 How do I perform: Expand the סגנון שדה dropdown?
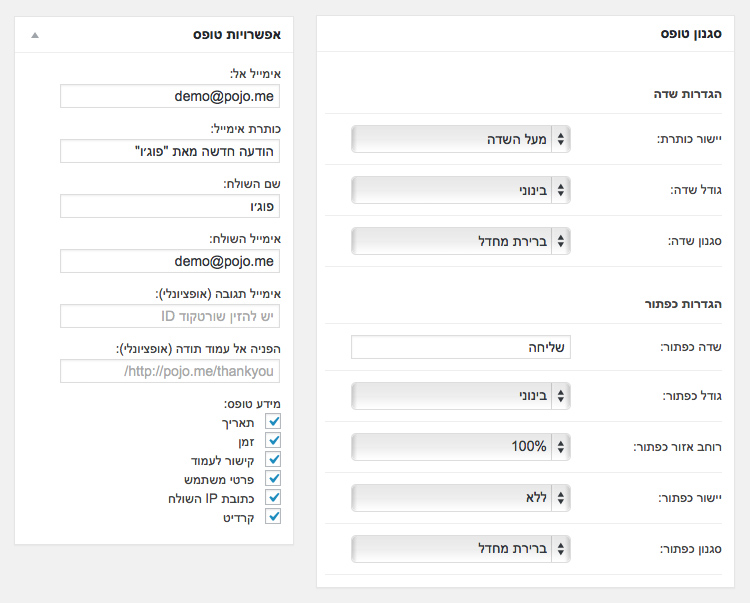(x=461, y=241)
